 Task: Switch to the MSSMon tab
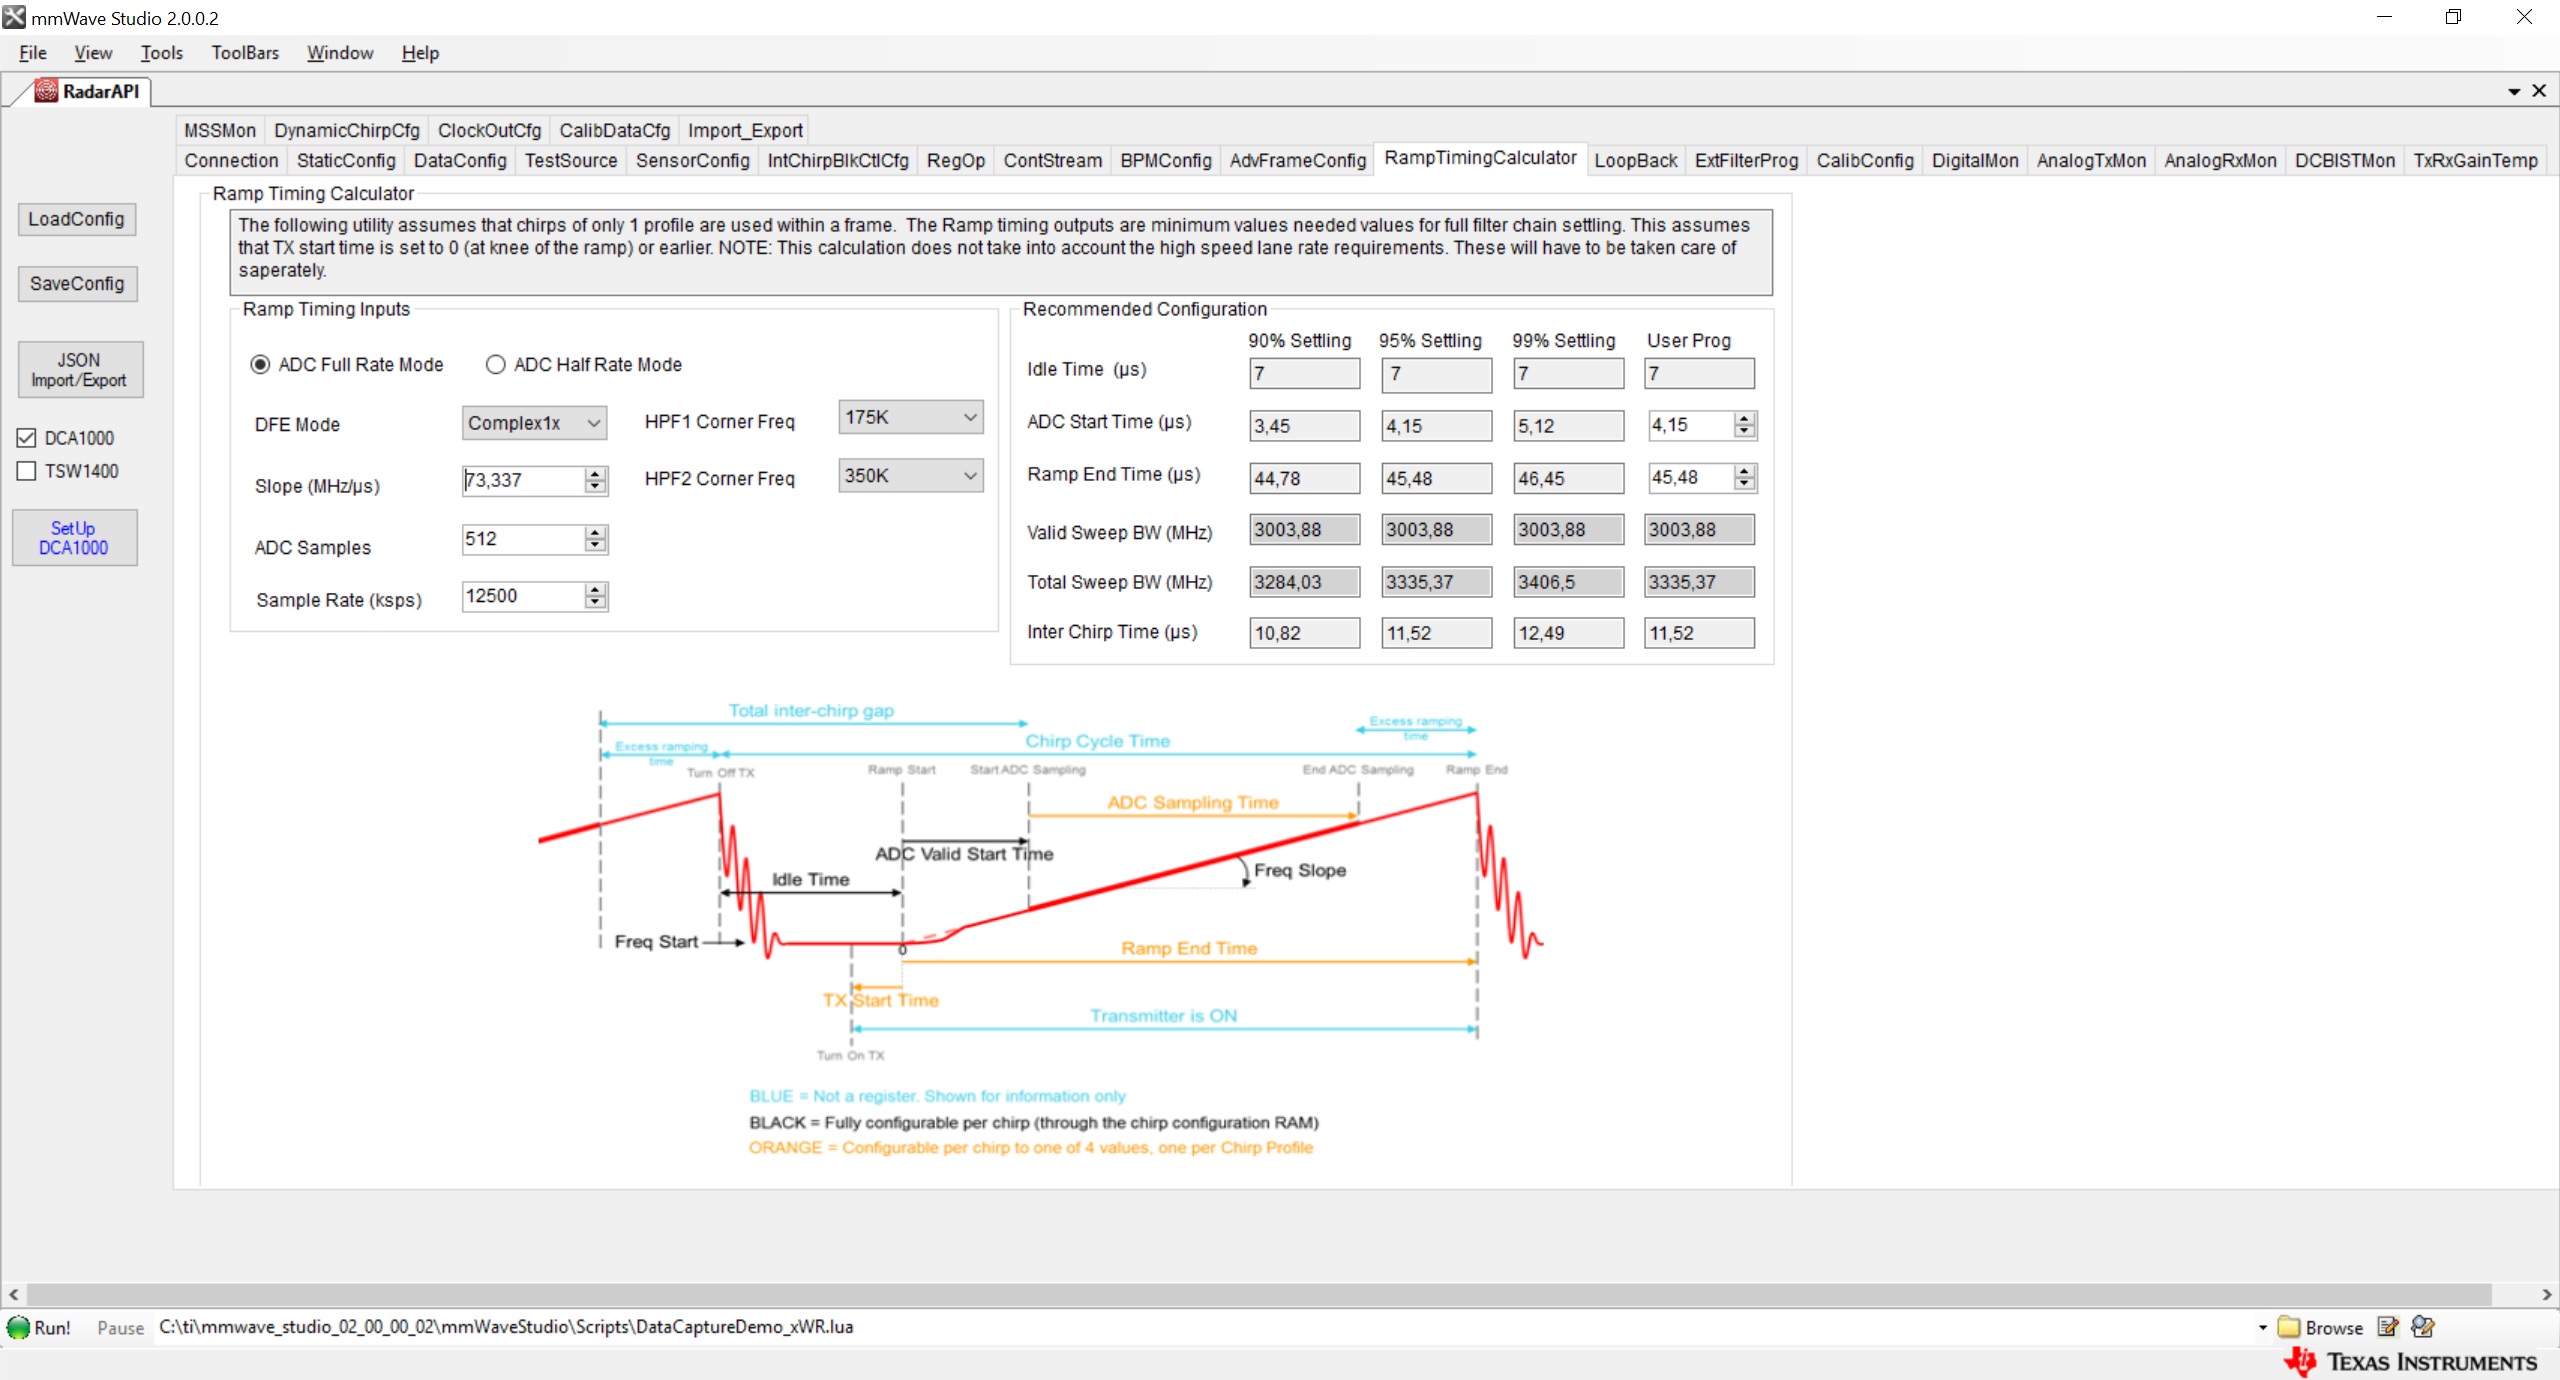[220, 130]
